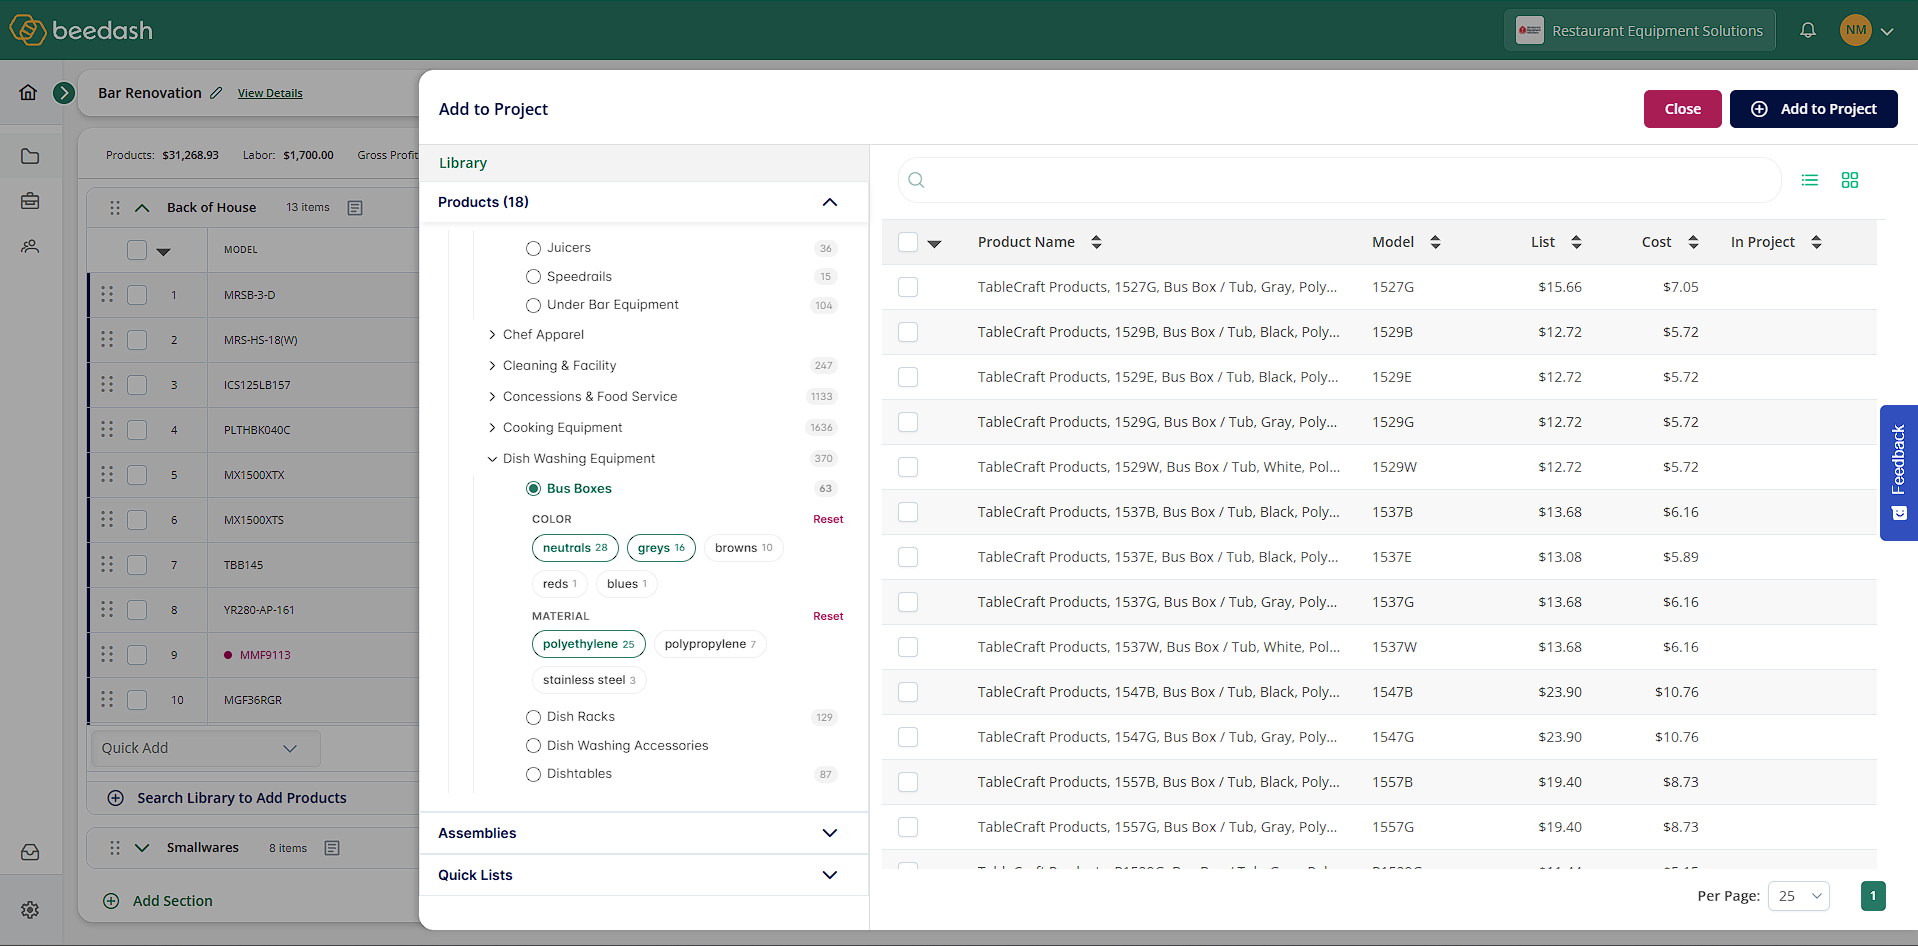The width and height of the screenshot is (1918, 946).
Task: Sort by List price arrows
Action: 1576,242
